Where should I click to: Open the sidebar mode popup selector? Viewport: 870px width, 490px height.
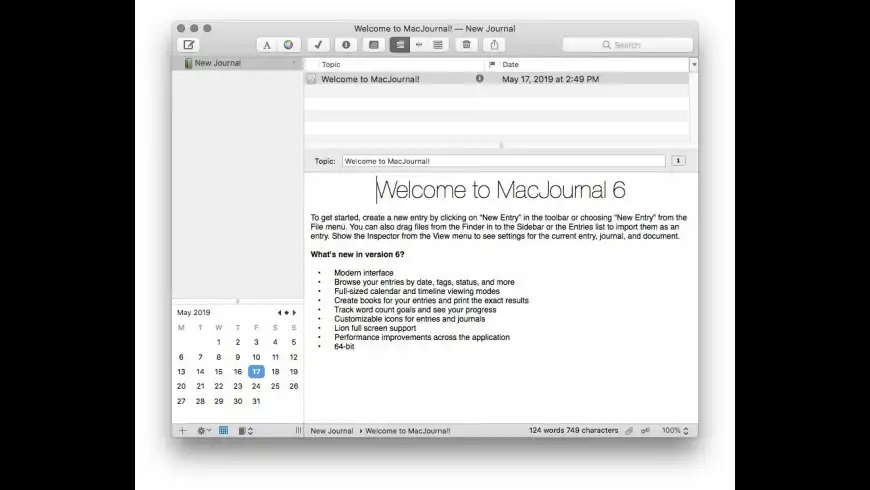coord(245,431)
